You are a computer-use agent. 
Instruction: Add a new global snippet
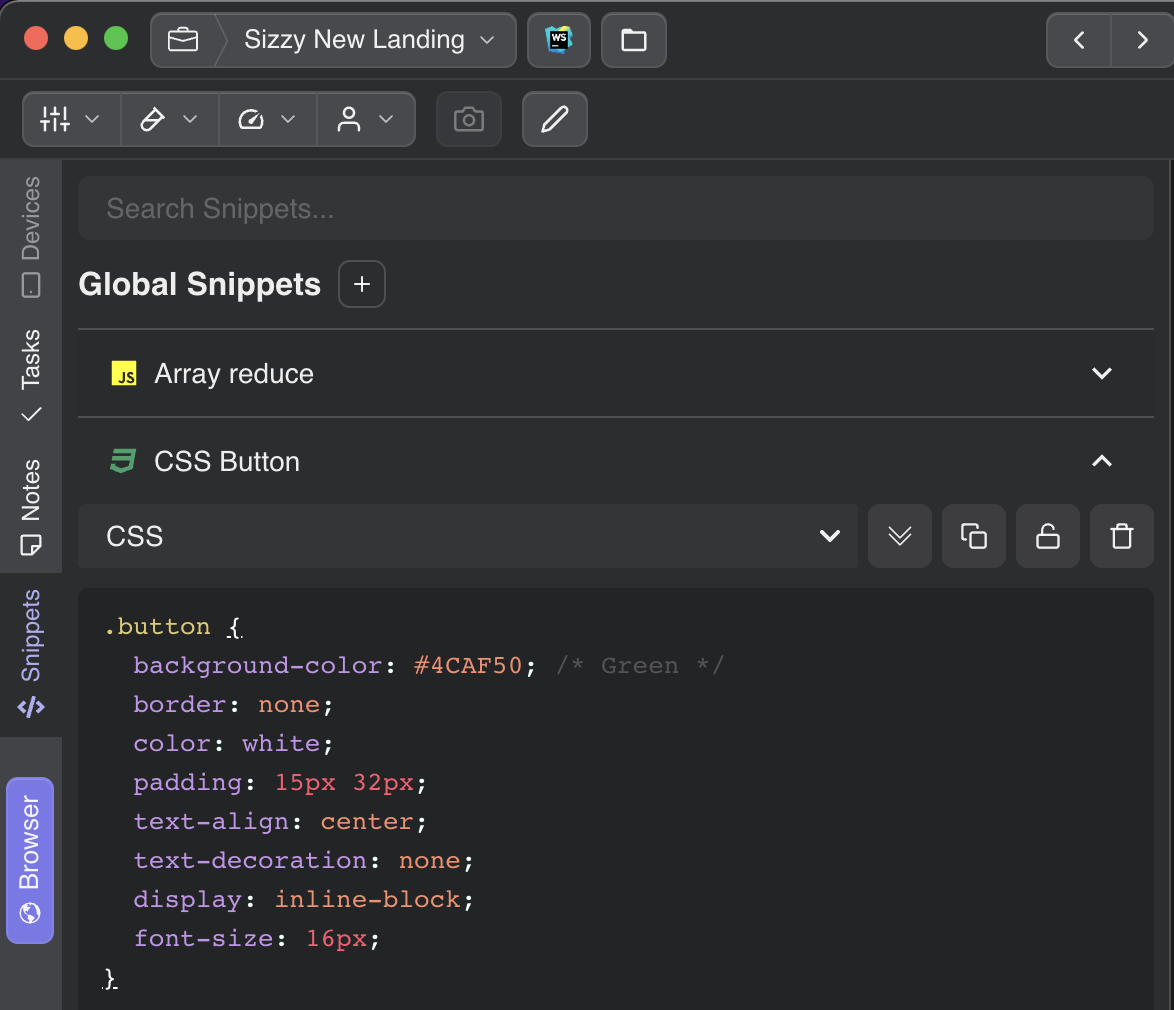point(362,284)
